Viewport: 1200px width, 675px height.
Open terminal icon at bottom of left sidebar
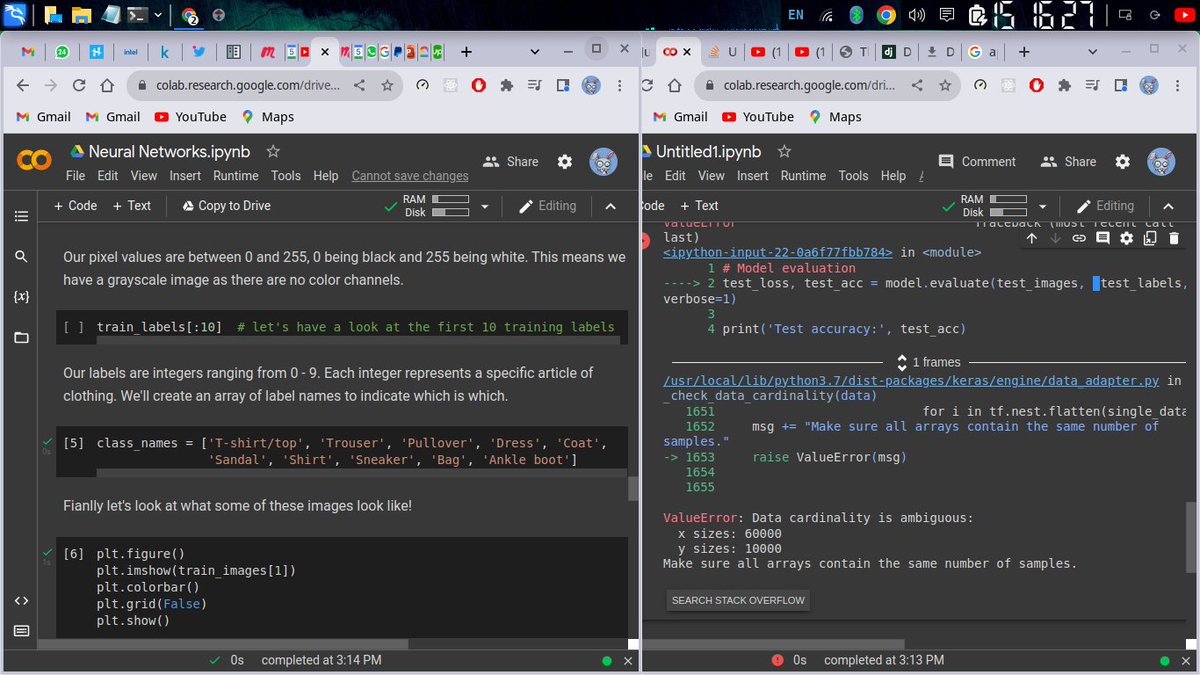[21, 630]
